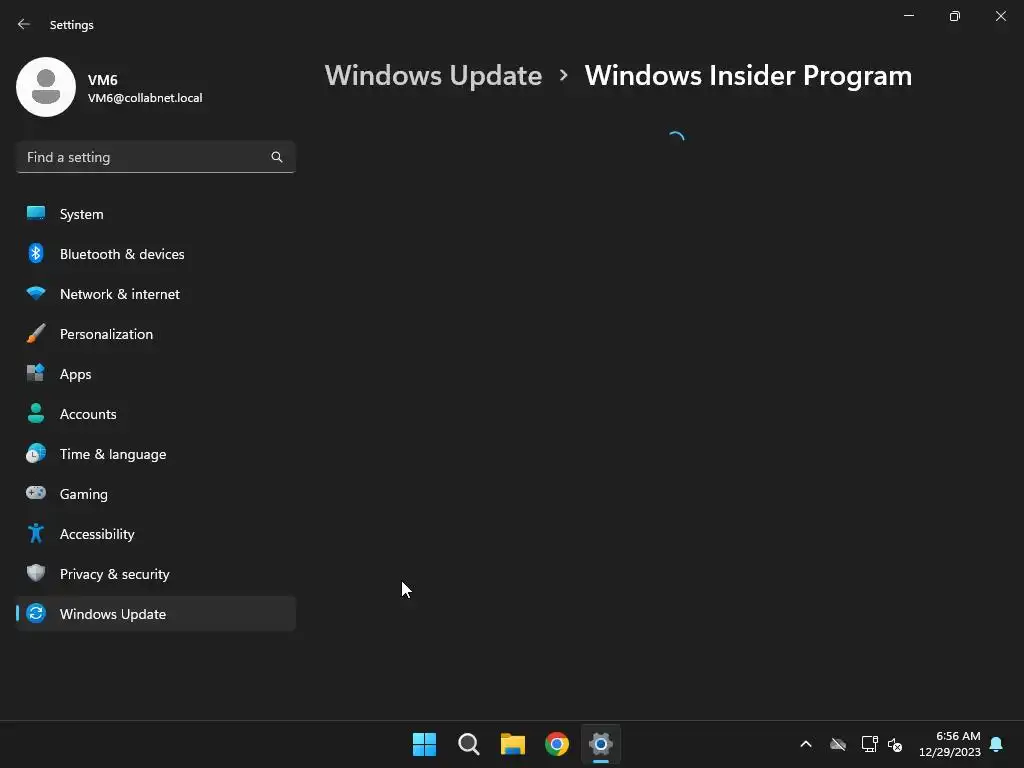Open taskbar Search
This screenshot has width=1024, height=768.
click(x=468, y=744)
